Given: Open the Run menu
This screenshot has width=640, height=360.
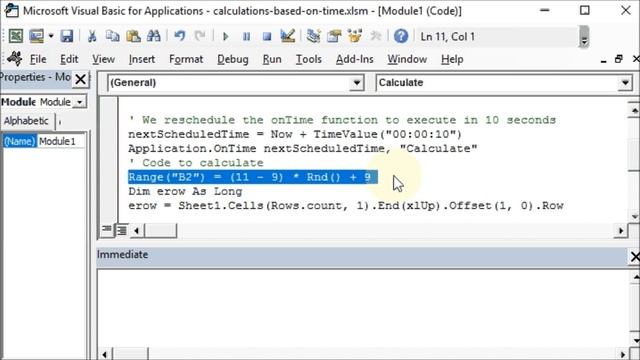Looking at the screenshot, I should (x=272, y=59).
